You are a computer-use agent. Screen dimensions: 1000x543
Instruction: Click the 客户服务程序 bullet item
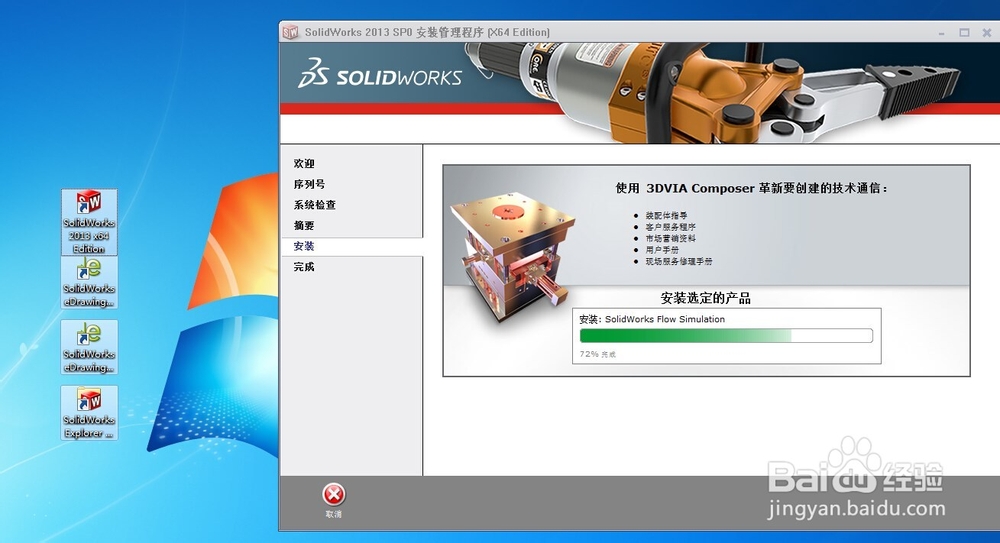[670, 227]
